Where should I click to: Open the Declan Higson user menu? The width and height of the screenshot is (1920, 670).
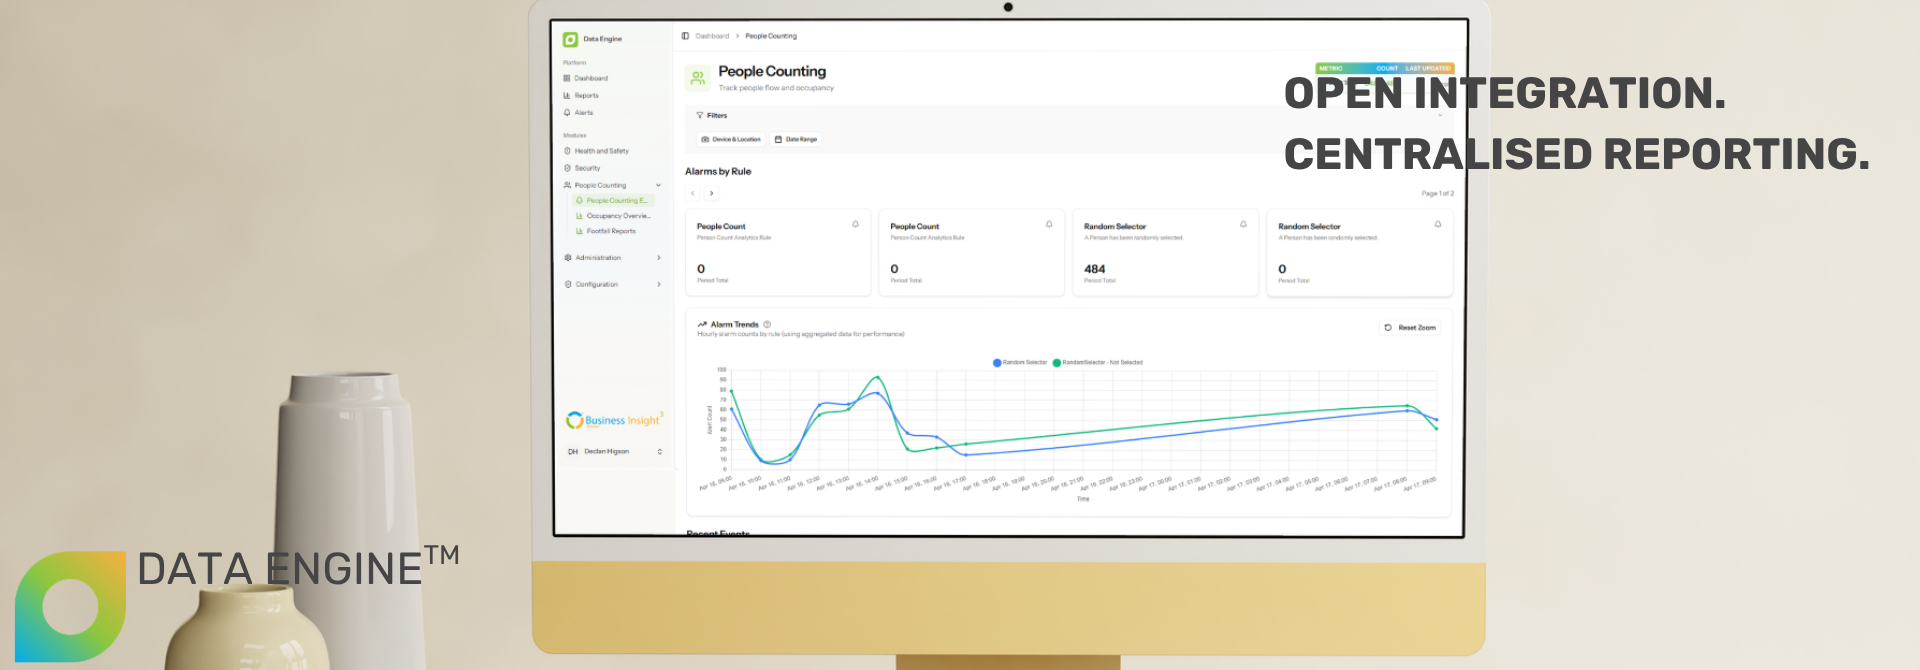pos(614,452)
